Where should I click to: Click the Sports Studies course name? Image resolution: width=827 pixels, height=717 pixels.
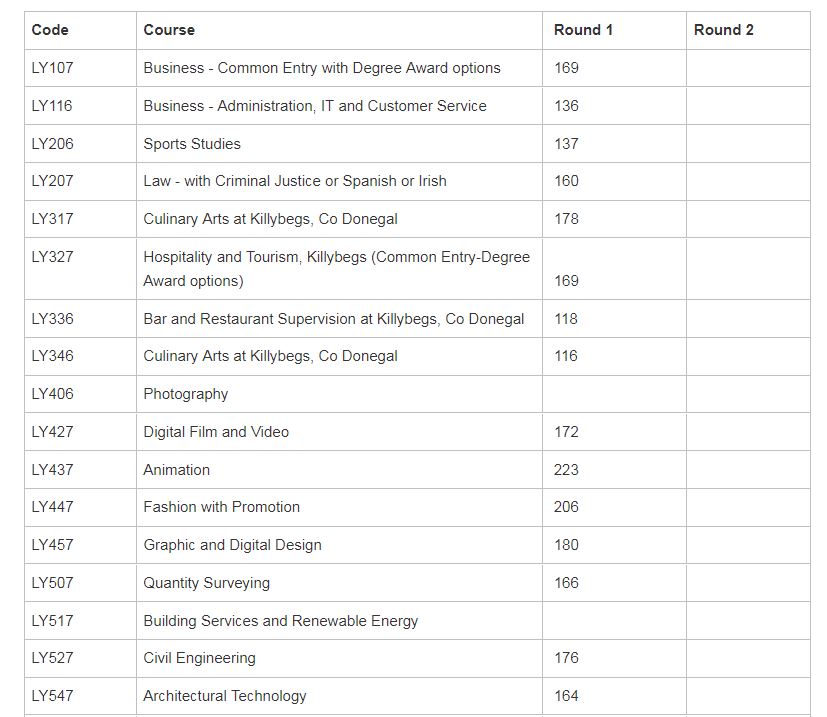coord(192,144)
